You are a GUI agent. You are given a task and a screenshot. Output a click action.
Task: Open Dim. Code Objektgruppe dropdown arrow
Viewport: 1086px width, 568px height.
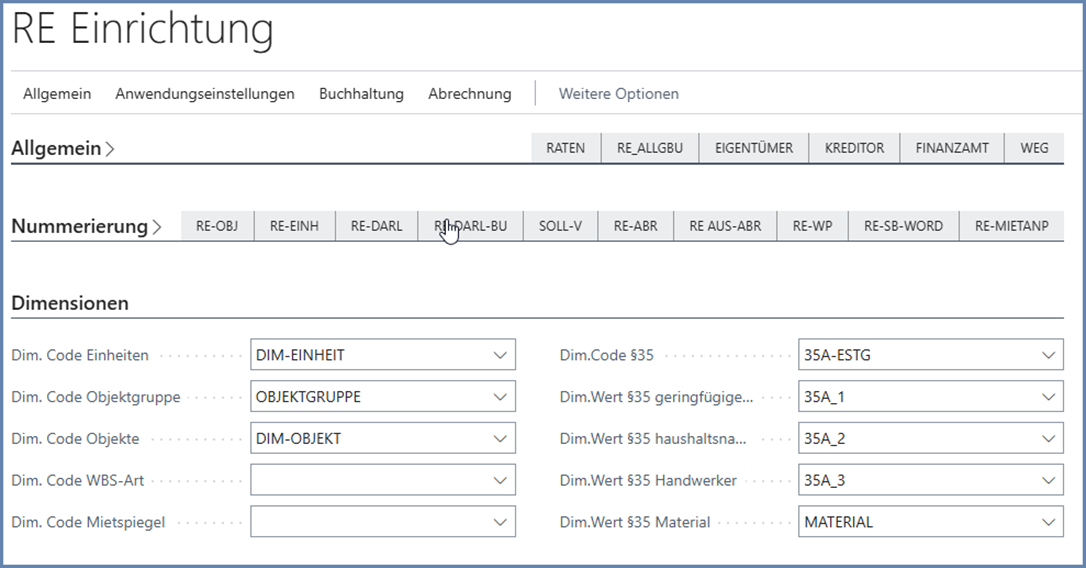tap(500, 397)
